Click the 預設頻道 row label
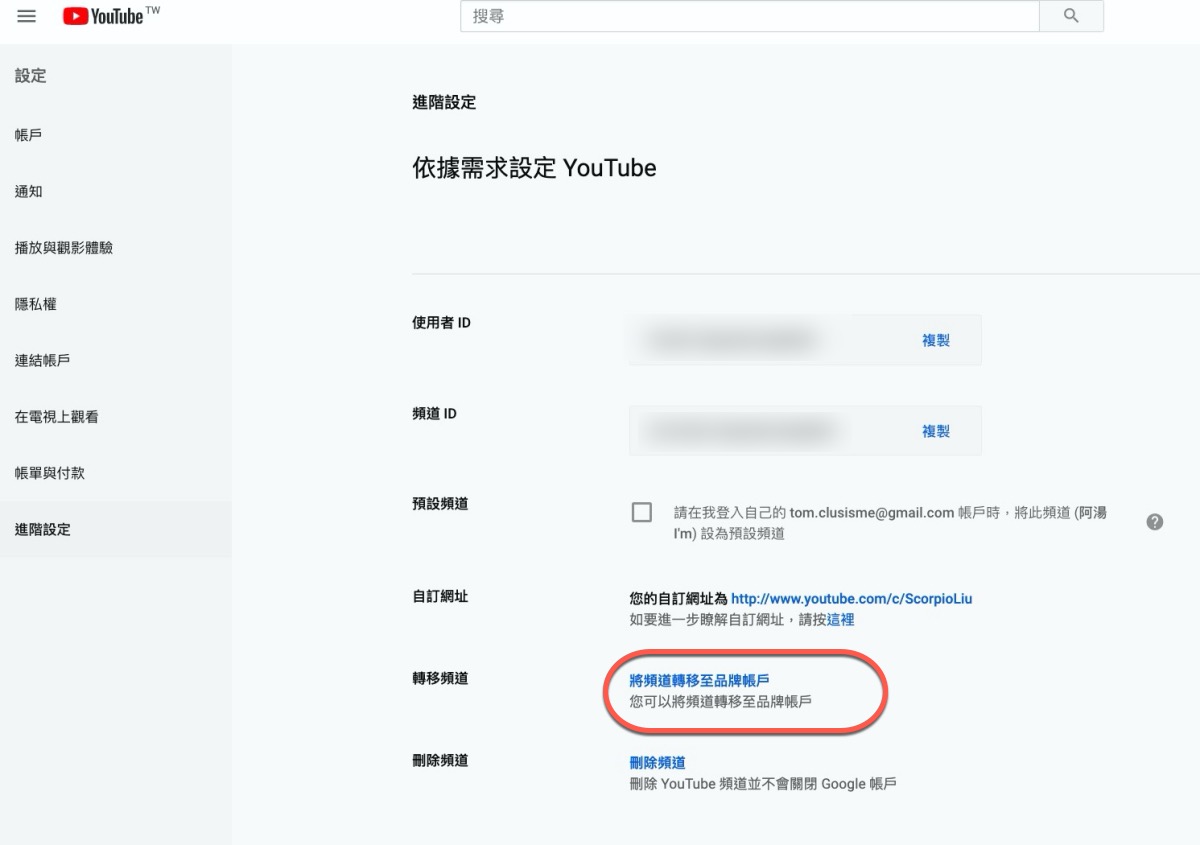The image size is (1200, 845). click(x=440, y=504)
